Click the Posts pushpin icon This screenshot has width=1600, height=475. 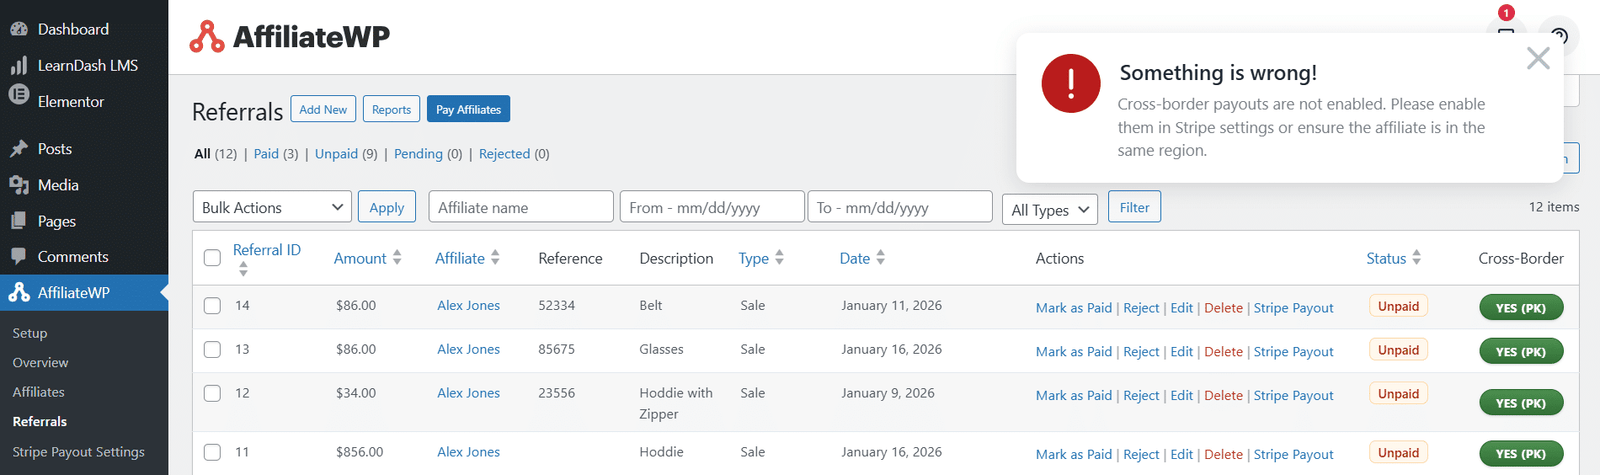coord(19,149)
